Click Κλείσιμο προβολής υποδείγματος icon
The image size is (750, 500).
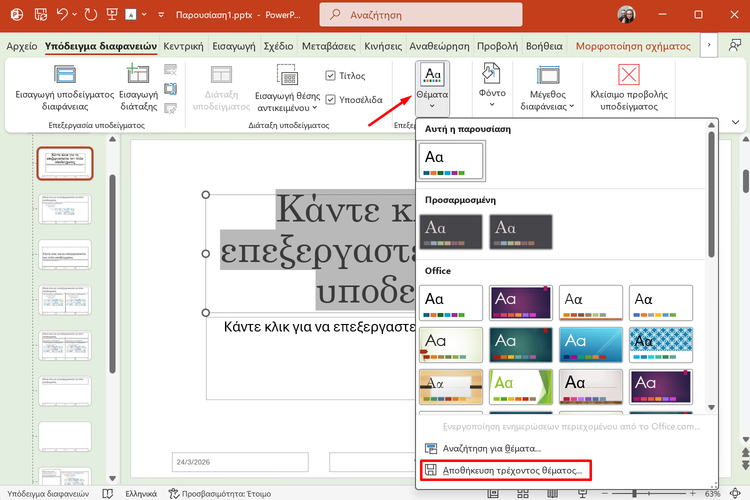(628, 76)
